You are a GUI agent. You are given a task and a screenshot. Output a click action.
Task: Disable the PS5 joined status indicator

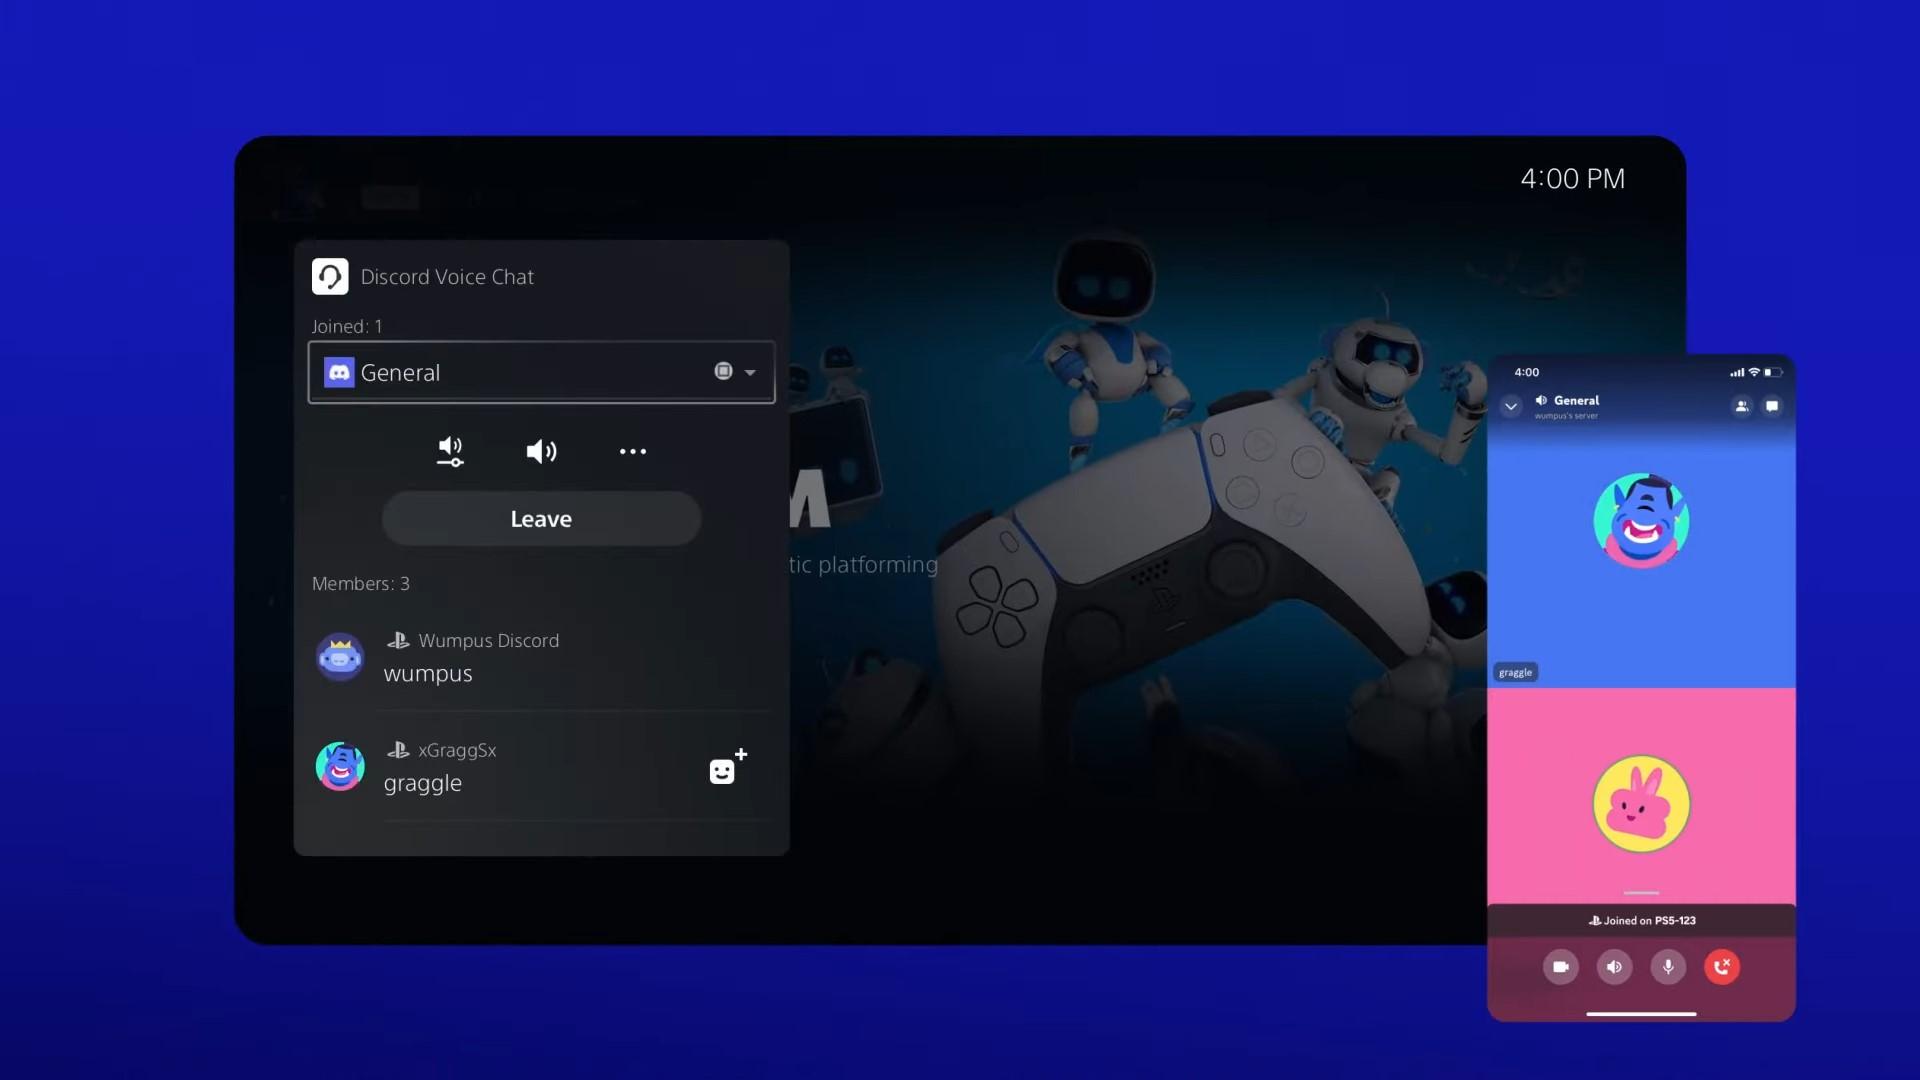pos(1640,919)
